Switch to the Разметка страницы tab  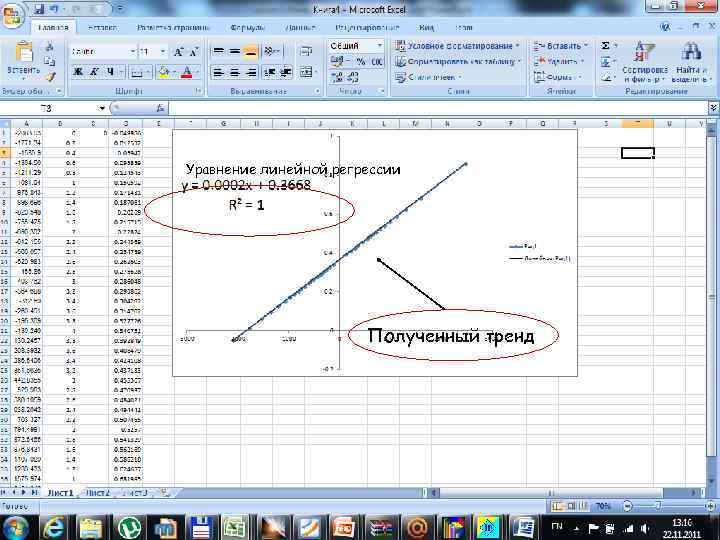pyautogui.click(x=173, y=28)
